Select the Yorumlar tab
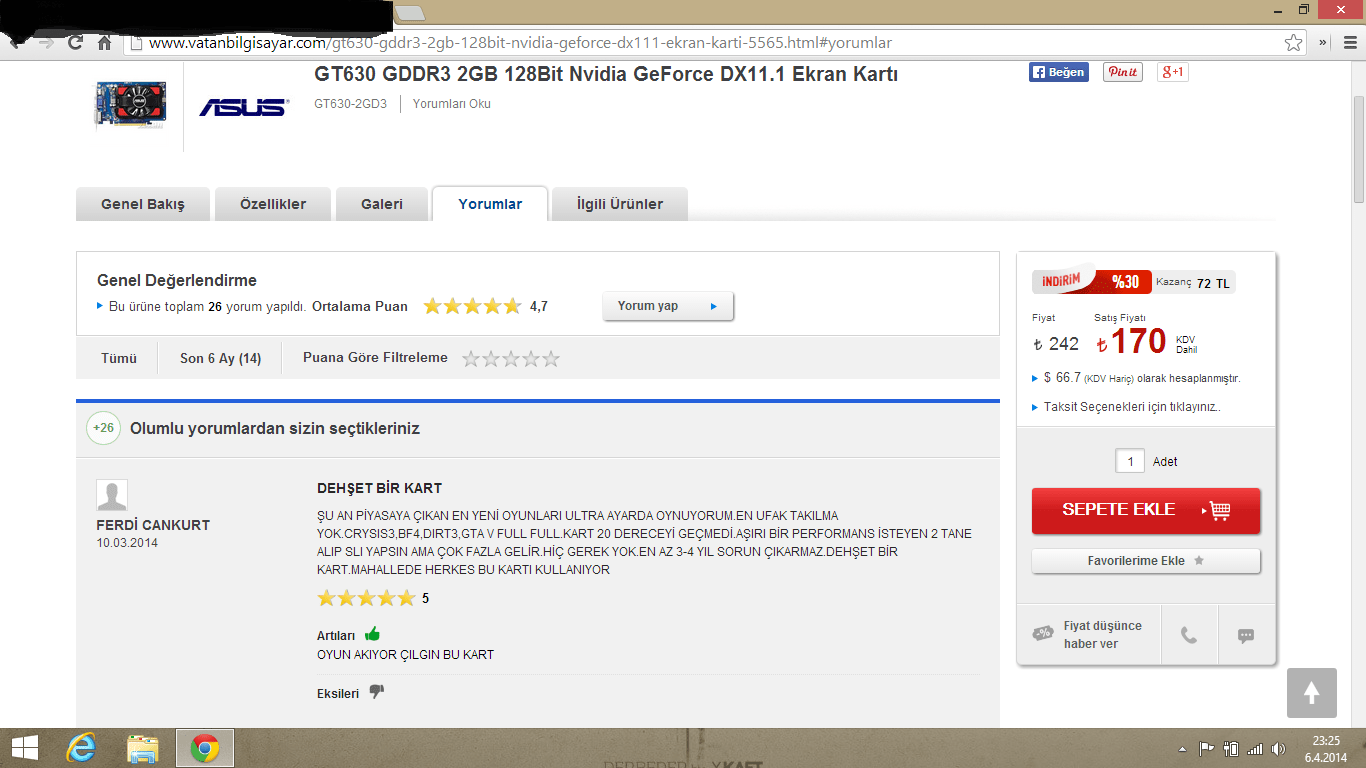Image resolution: width=1366 pixels, height=768 pixels. click(490, 204)
